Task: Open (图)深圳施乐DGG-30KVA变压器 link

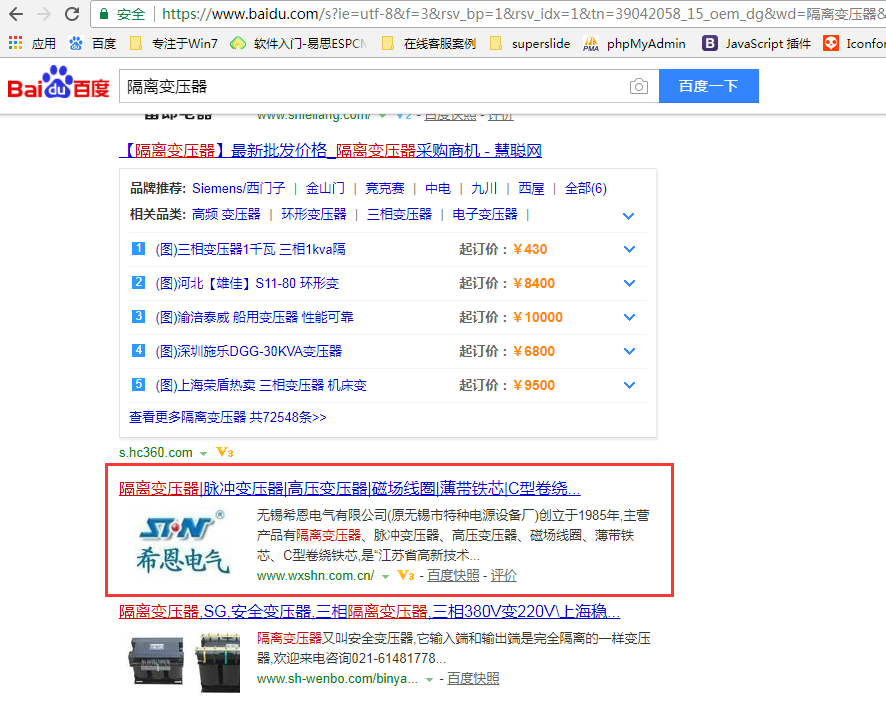Action: click(249, 351)
